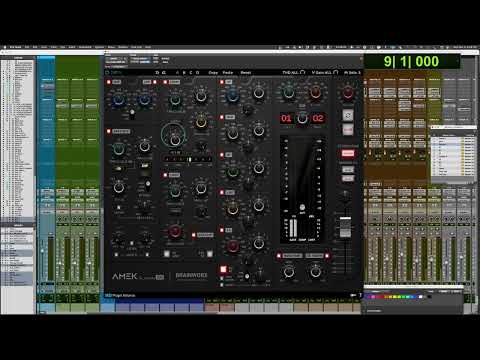Click the large ring-shaped knob in dynamics section
Image resolution: width=480 pixels, height=360 pixels.
pos(174,135)
